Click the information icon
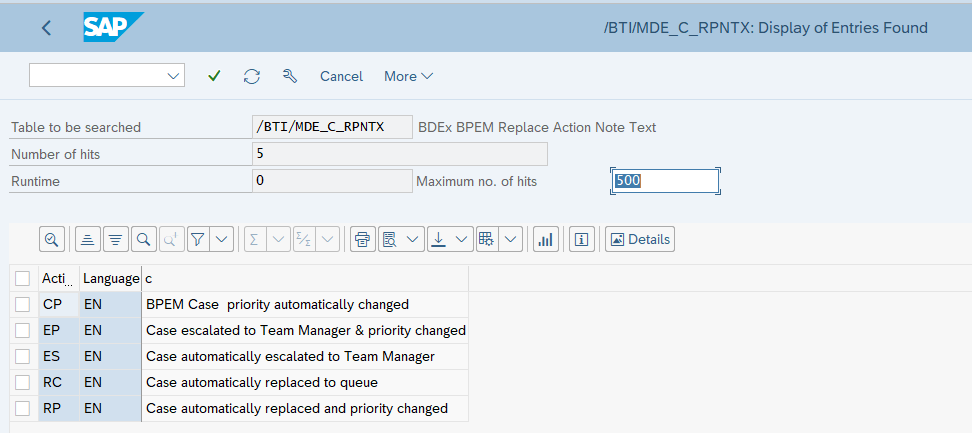Screen dimensions: 972x433 pos(581,240)
